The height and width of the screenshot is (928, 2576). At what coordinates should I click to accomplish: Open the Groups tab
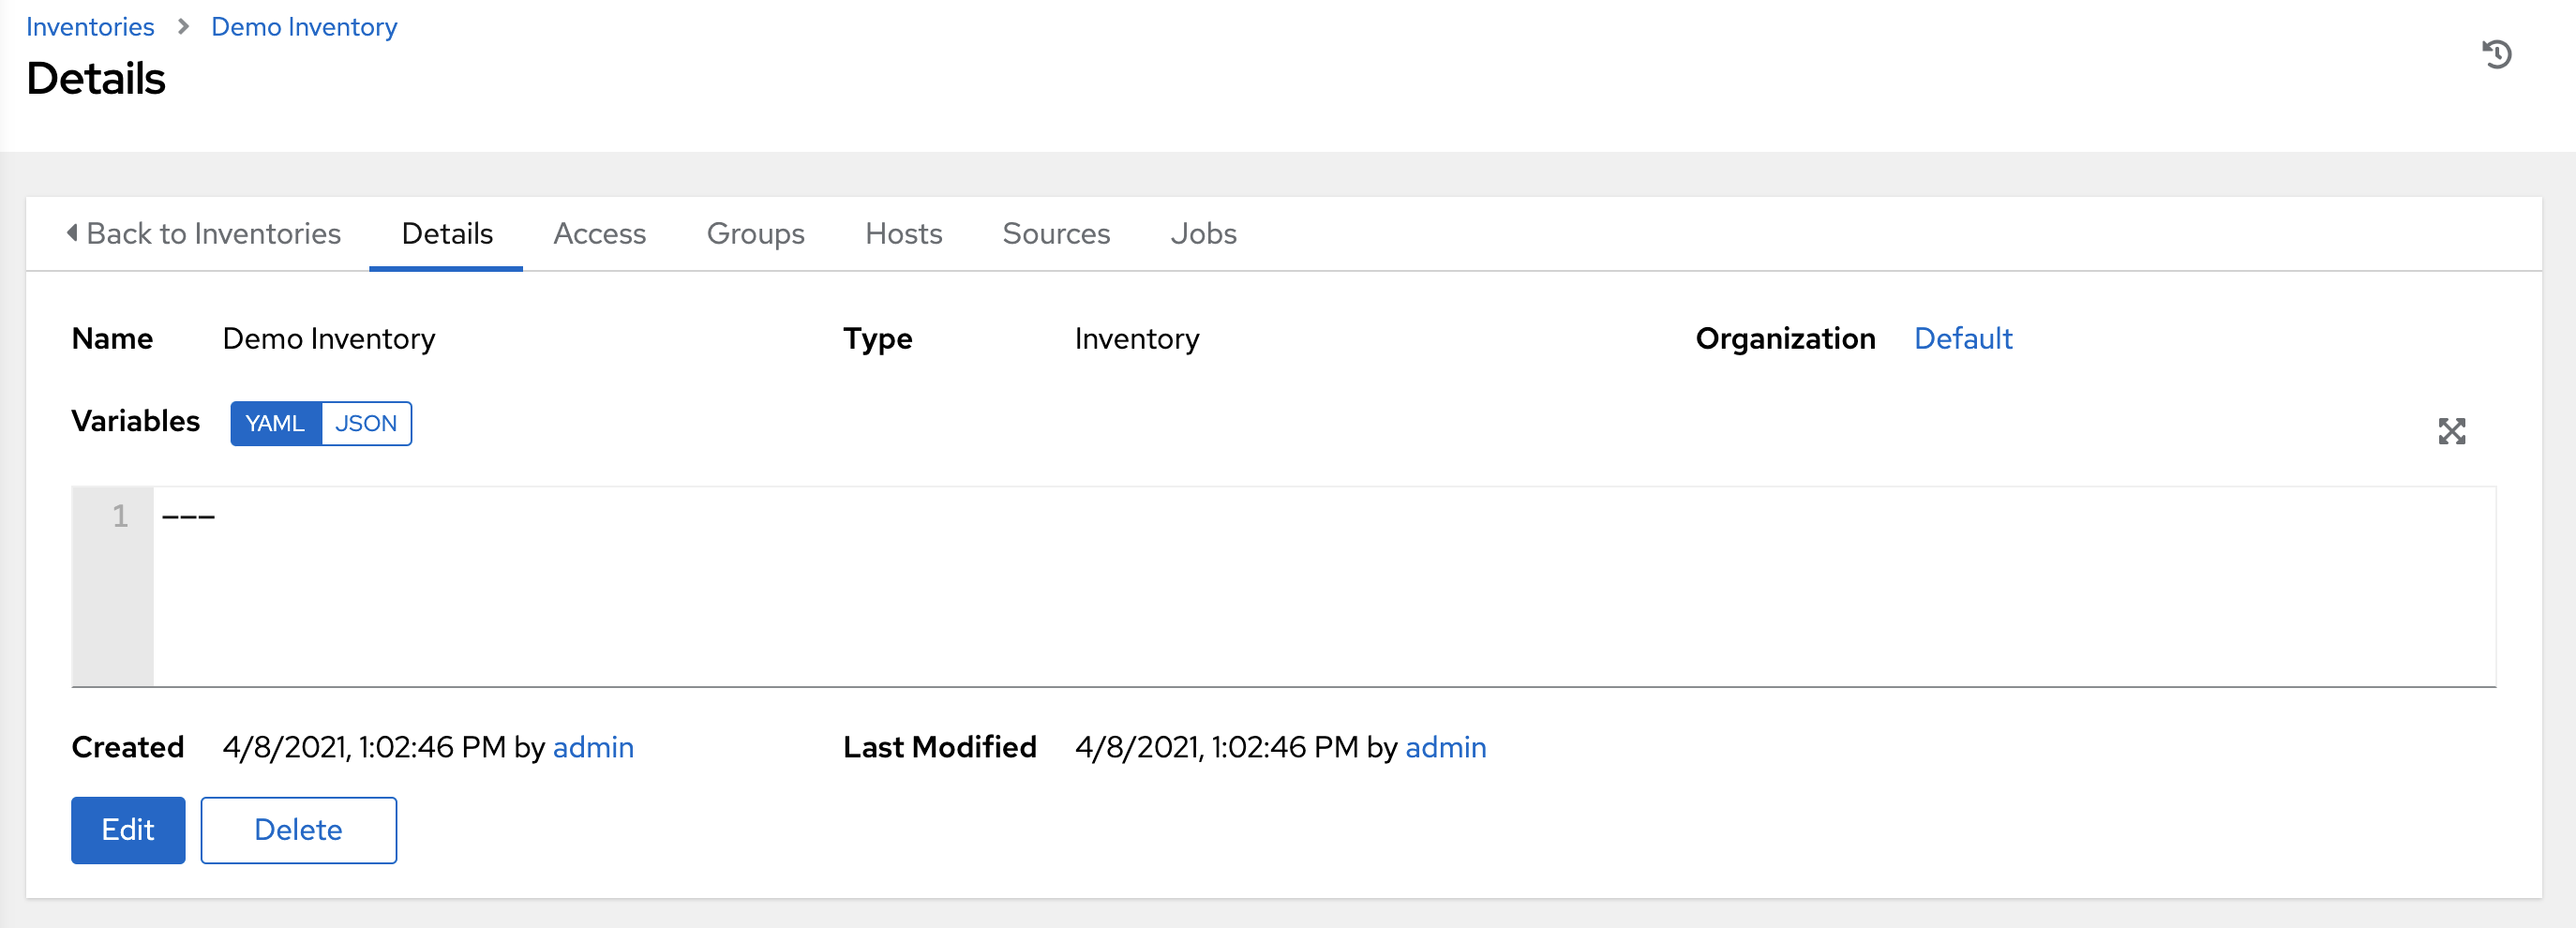(755, 234)
